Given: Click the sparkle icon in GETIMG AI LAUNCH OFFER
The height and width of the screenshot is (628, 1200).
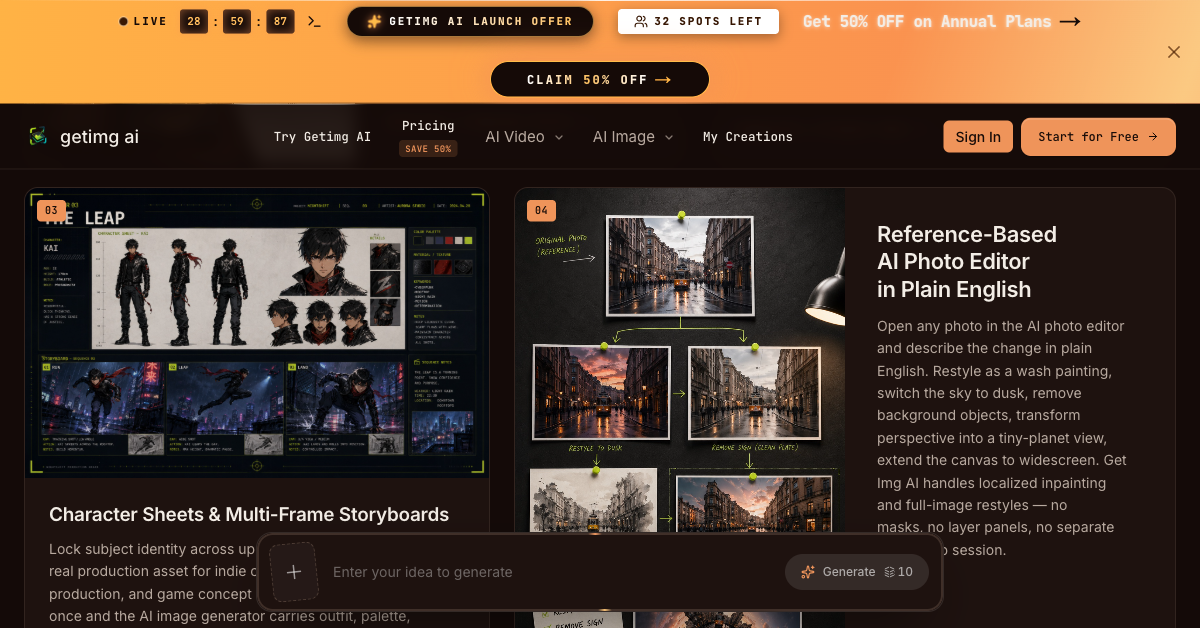Looking at the screenshot, I should tap(374, 21).
